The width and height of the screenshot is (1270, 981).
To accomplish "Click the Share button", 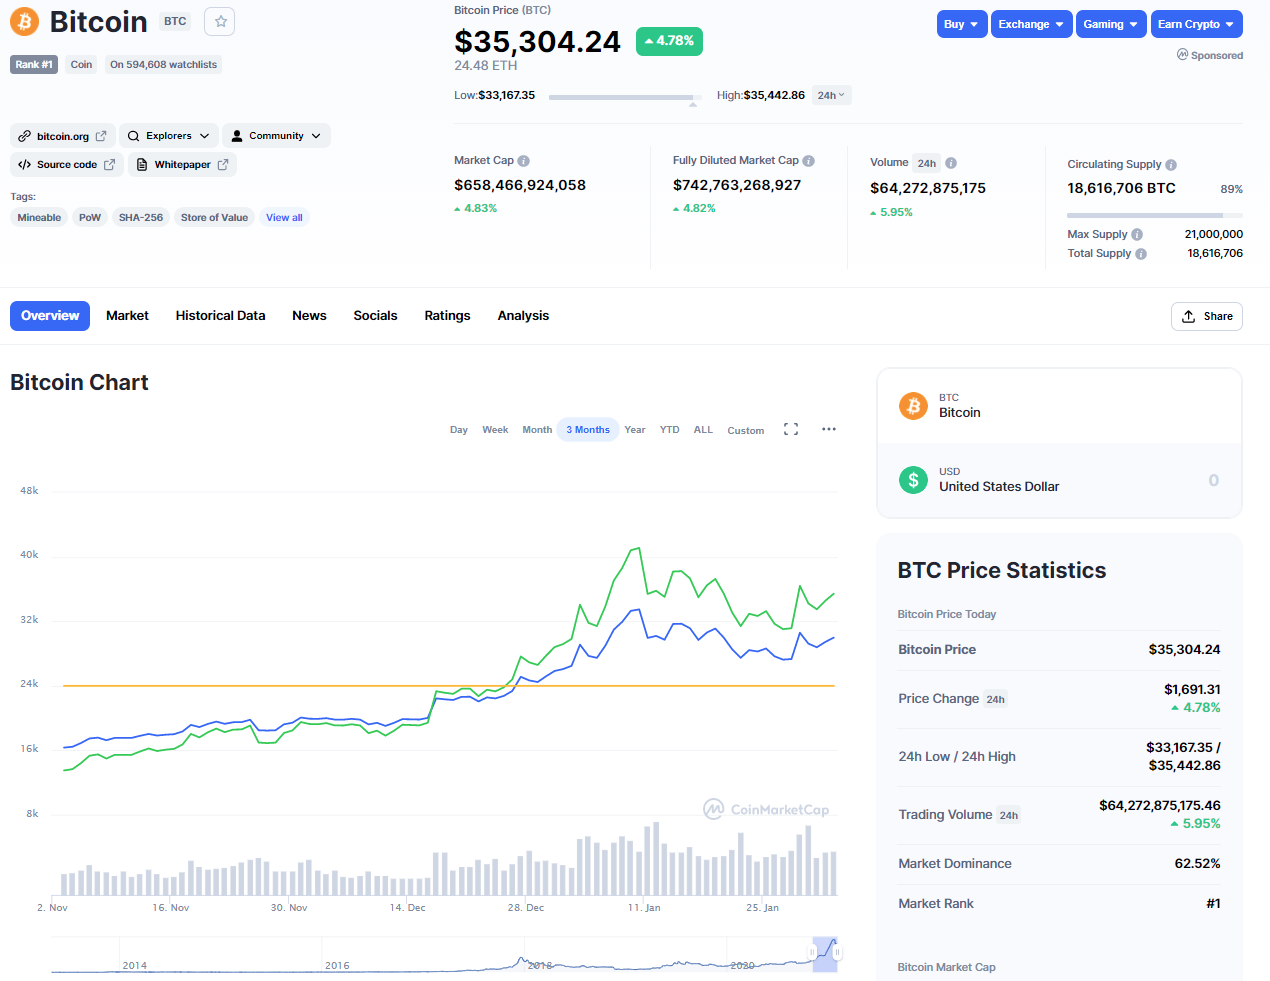I will (x=1207, y=316).
